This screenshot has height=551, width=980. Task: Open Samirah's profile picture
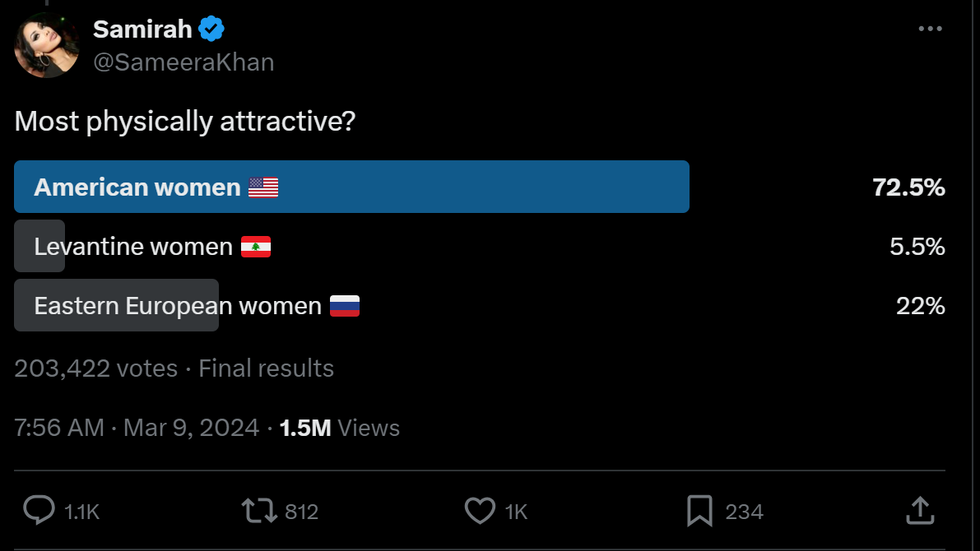[46, 45]
